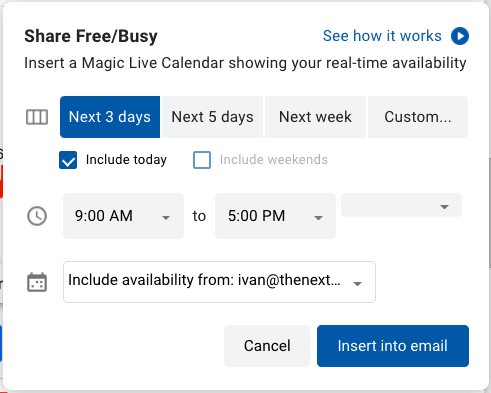The width and height of the screenshot is (491, 393).
Task: Uncheck the Include today checkbox
Action: 68,160
